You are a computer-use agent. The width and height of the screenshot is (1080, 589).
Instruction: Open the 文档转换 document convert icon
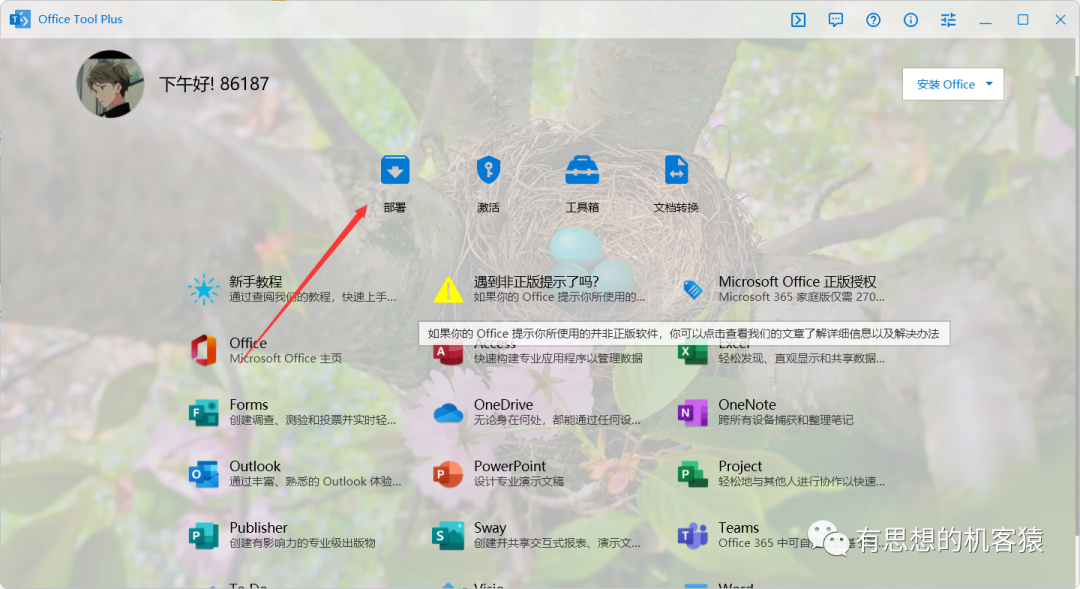(x=676, y=170)
